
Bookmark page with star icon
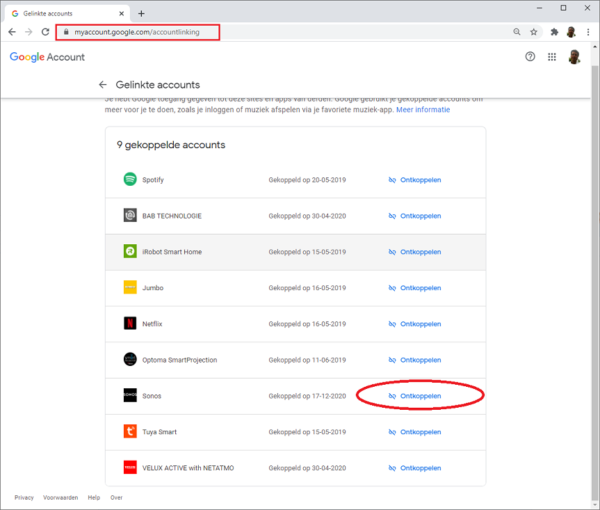point(533,32)
